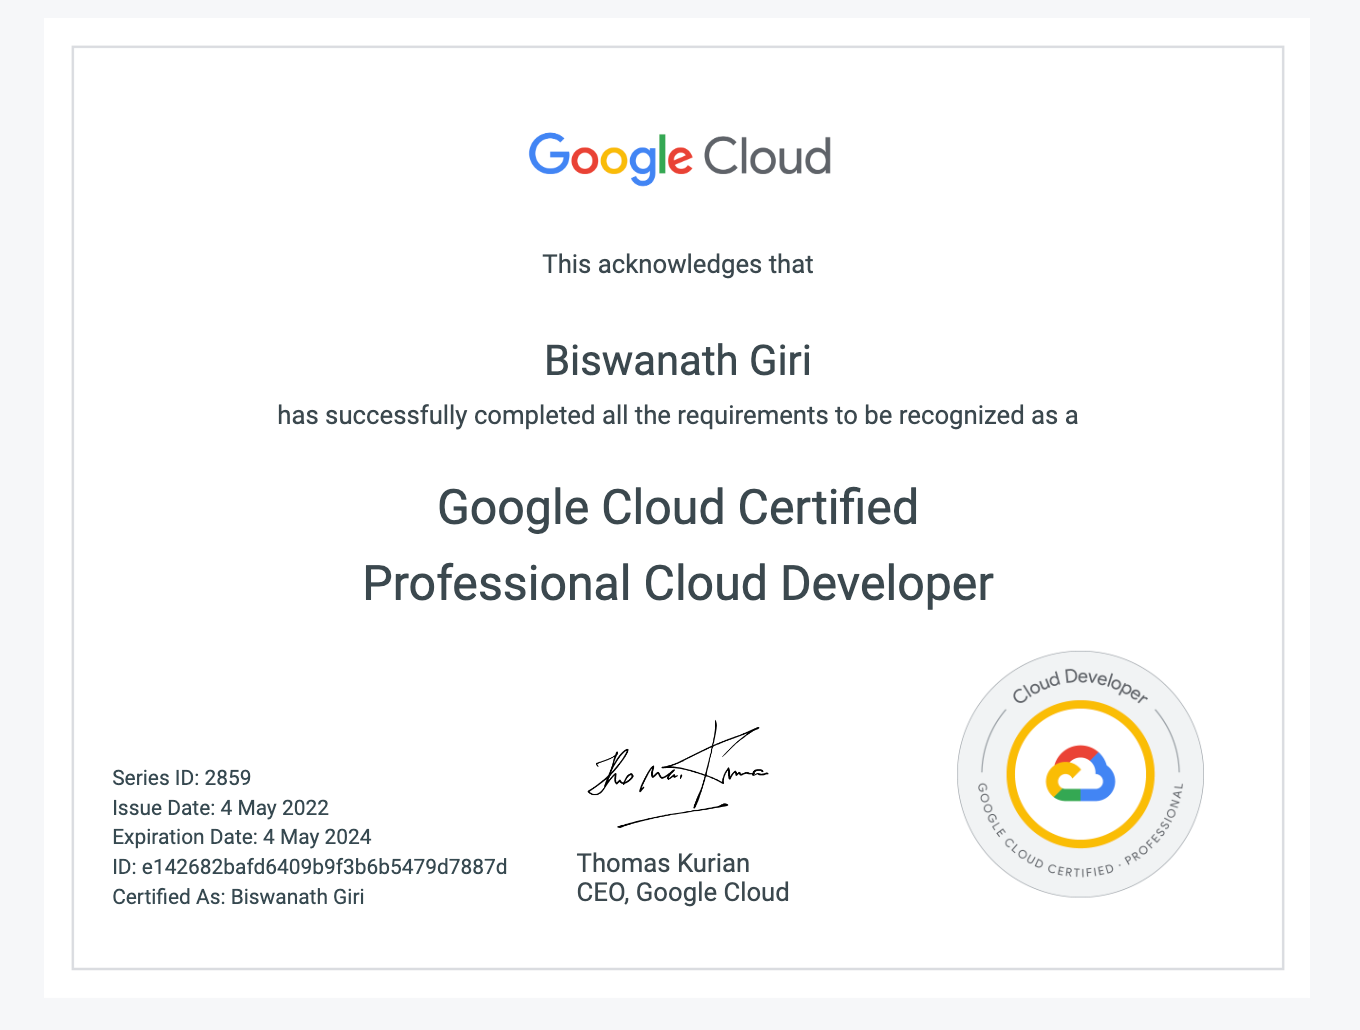1360x1030 pixels.
Task: Select the name heading "Biswanath Giri"
Action: pyautogui.click(x=678, y=360)
